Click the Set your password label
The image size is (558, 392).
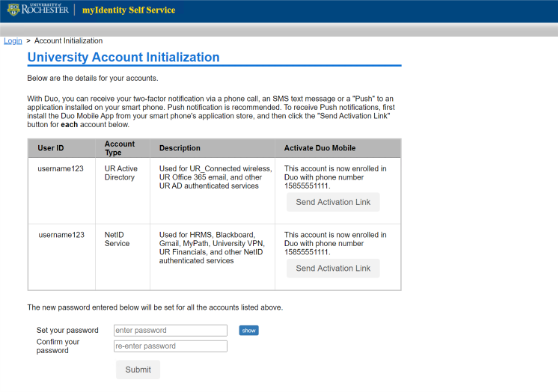point(67,330)
